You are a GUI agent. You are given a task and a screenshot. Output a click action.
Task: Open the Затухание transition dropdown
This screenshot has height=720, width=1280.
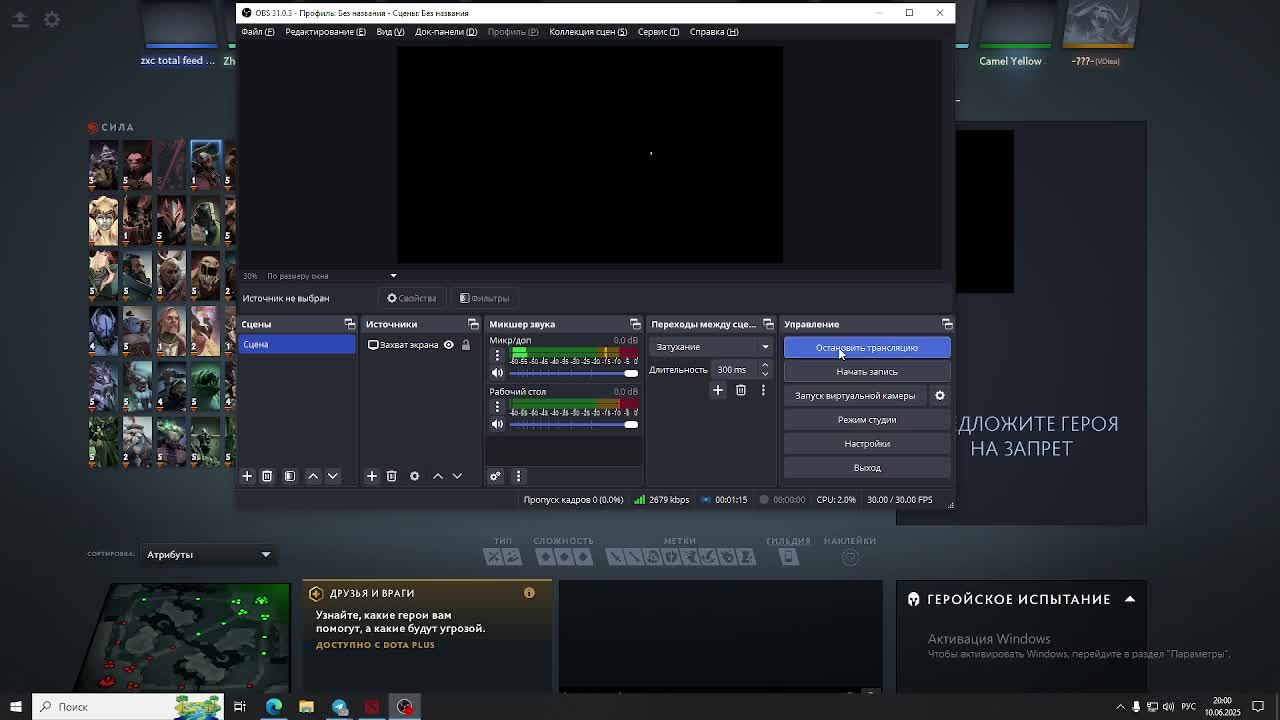click(712, 347)
